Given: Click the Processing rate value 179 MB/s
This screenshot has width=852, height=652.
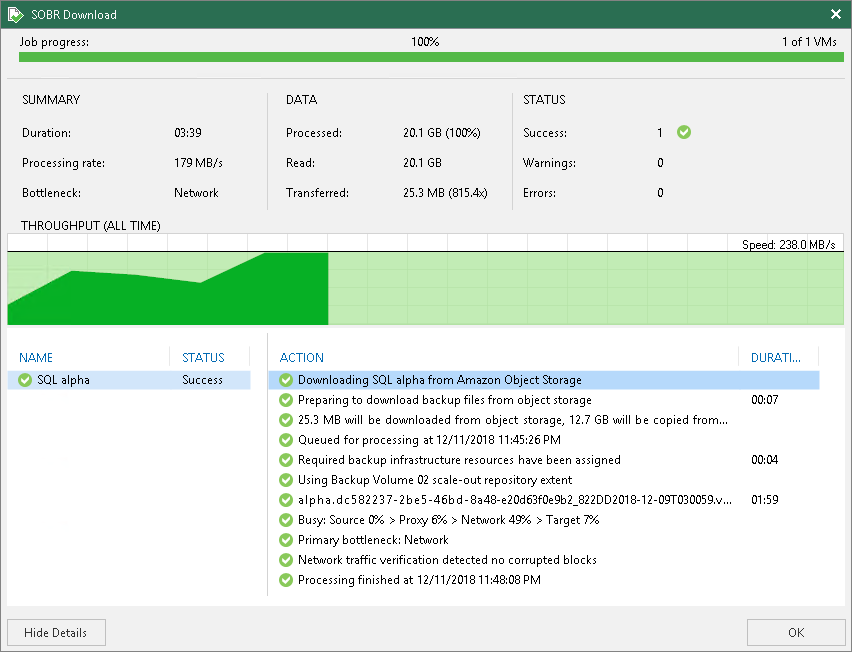Looking at the screenshot, I should coord(198,162).
